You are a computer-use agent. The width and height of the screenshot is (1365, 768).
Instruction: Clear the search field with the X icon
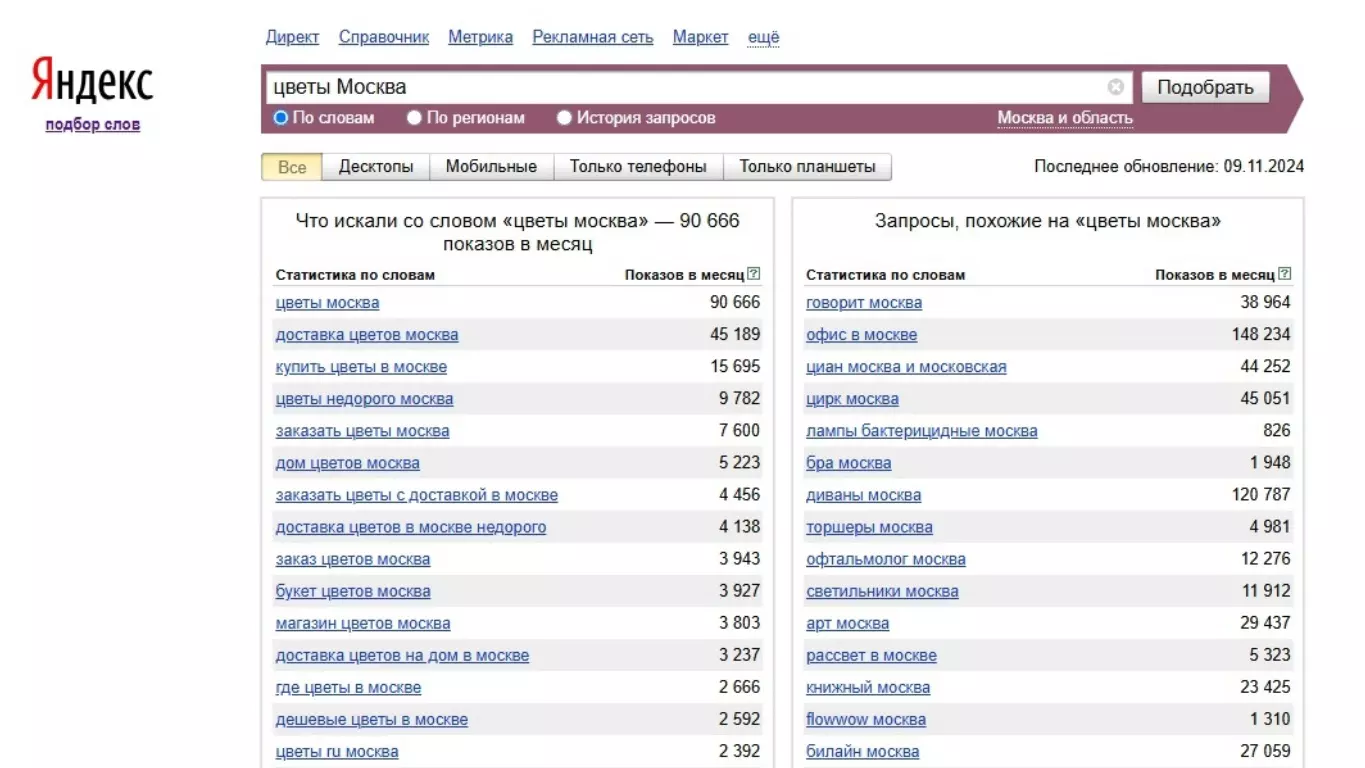coord(1115,87)
